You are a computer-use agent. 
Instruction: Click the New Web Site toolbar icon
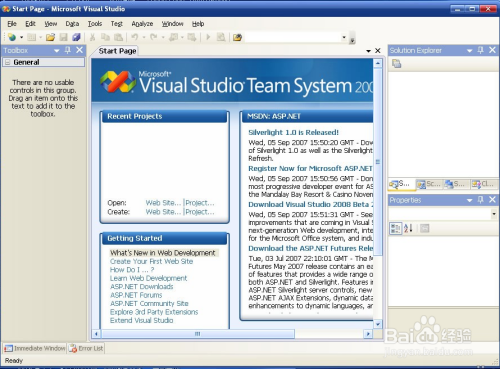pyautogui.click(x=12, y=37)
